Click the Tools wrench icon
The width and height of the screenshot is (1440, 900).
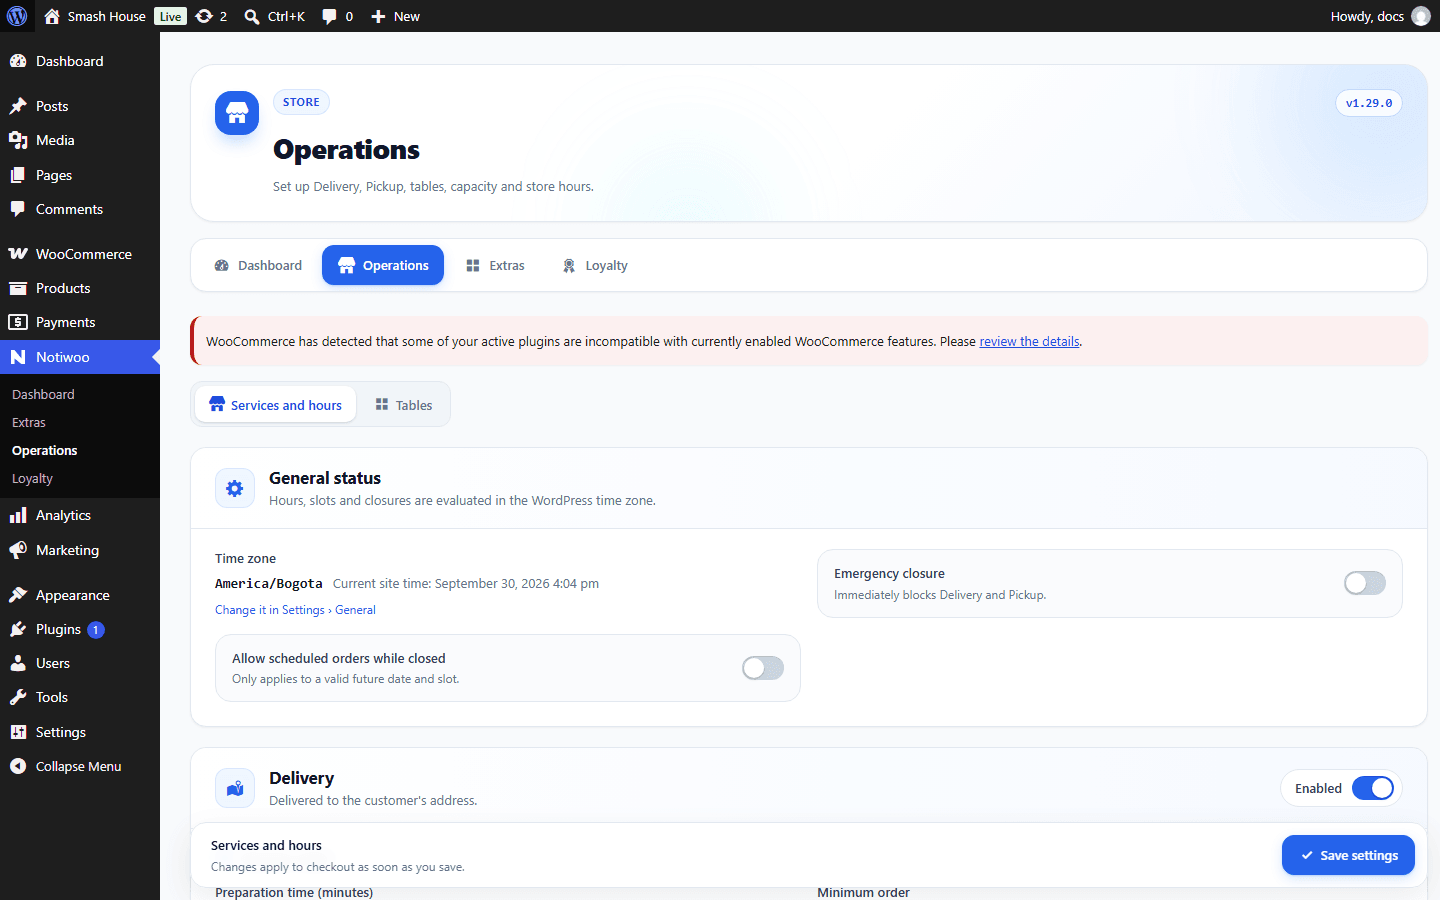[x=18, y=697]
